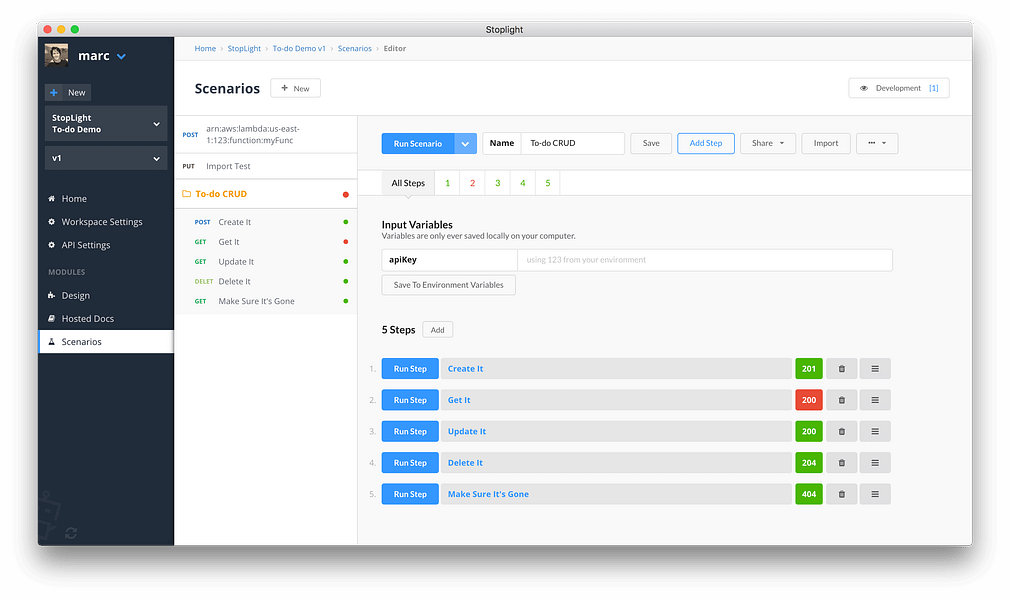Select the All Steps tab

408,184
